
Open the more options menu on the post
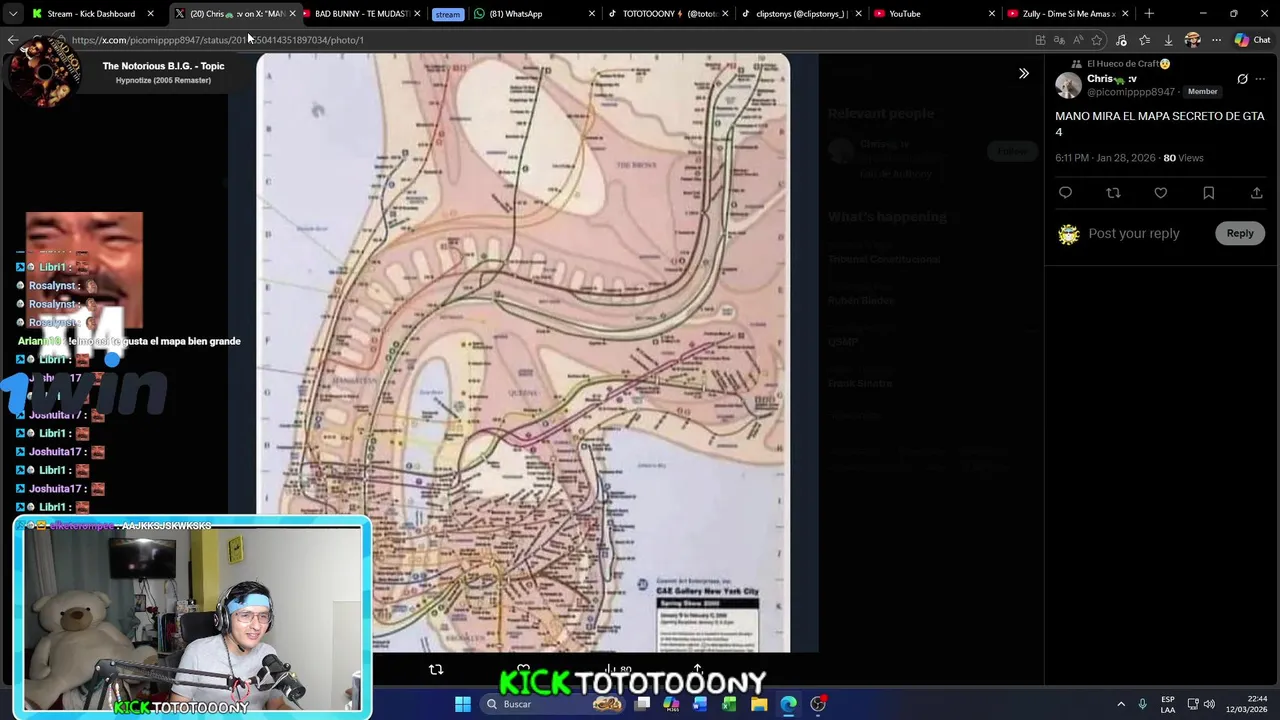click(x=1260, y=79)
